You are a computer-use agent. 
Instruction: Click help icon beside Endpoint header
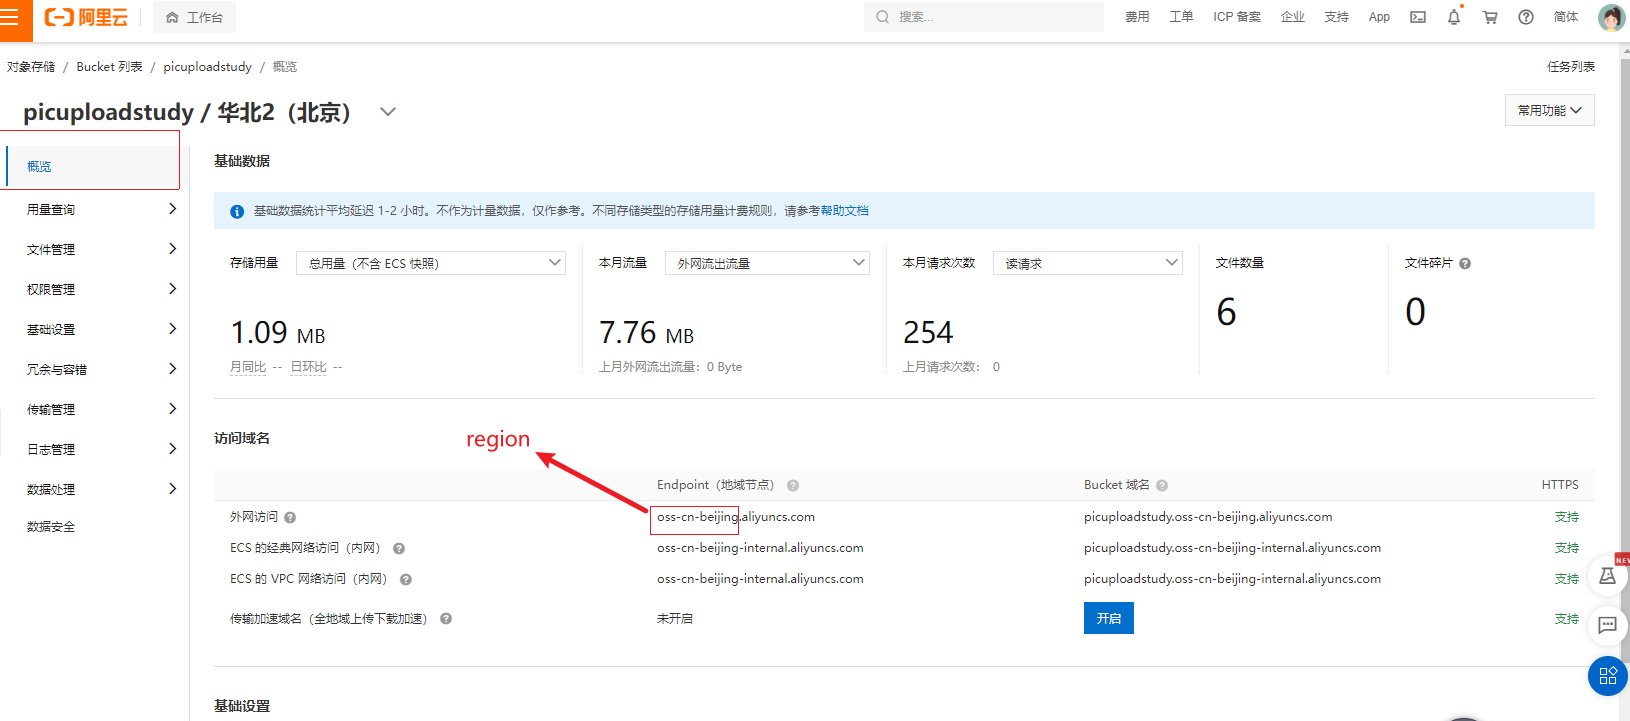(x=793, y=486)
